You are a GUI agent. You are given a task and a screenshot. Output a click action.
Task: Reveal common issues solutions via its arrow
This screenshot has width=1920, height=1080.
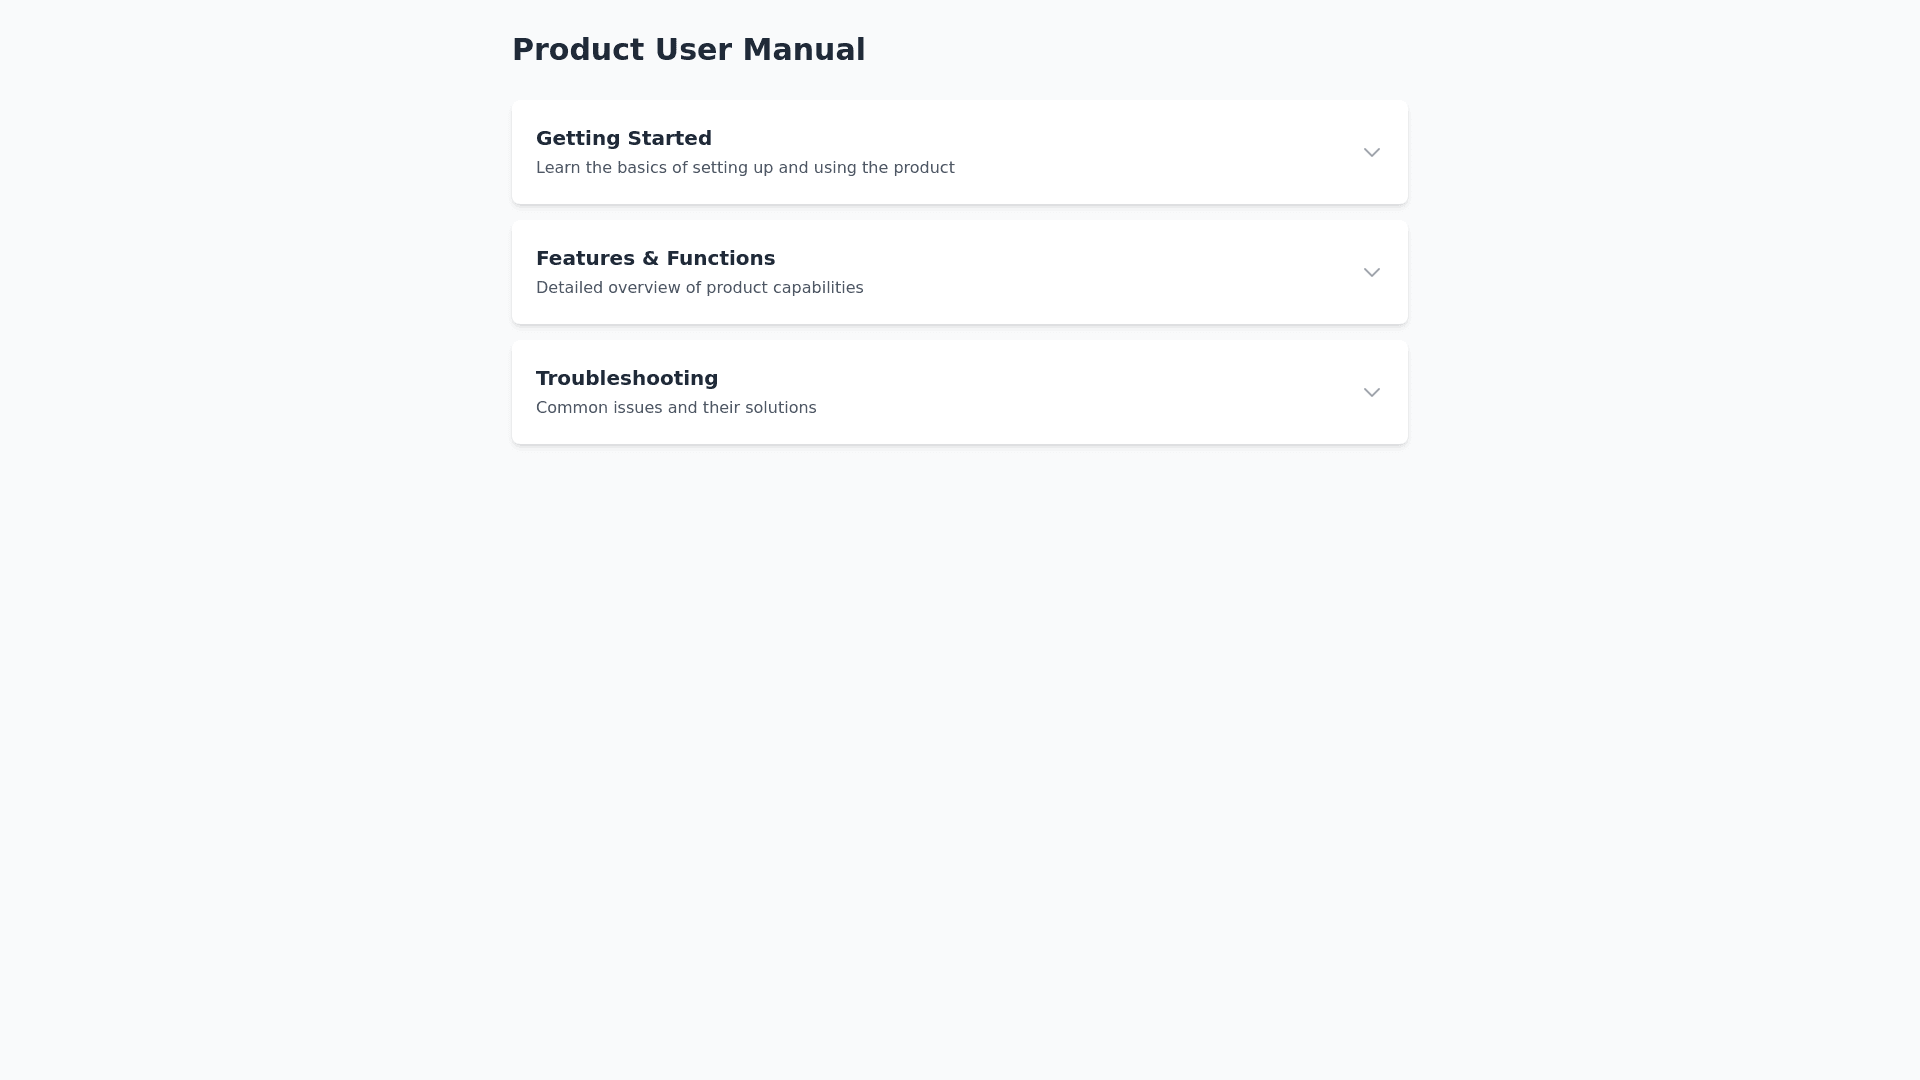pos(1371,393)
